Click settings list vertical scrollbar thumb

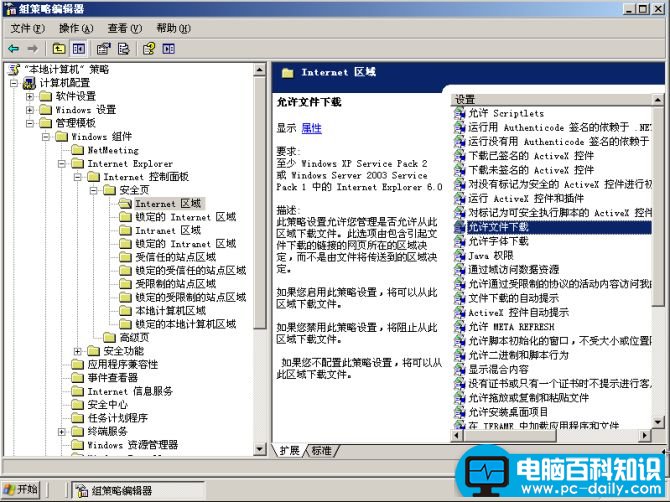tap(657, 207)
